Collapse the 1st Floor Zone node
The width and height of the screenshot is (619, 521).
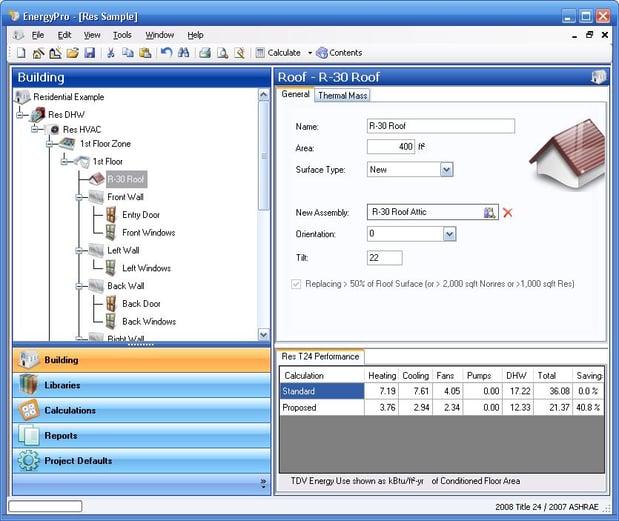click(x=48, y=144)
